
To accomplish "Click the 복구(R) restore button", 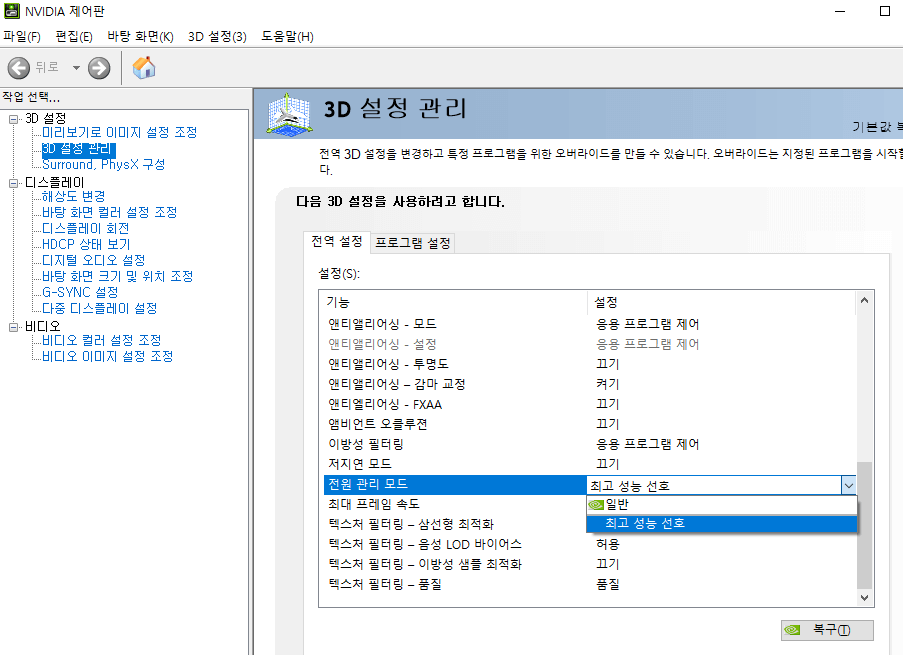I will point(827,630).
